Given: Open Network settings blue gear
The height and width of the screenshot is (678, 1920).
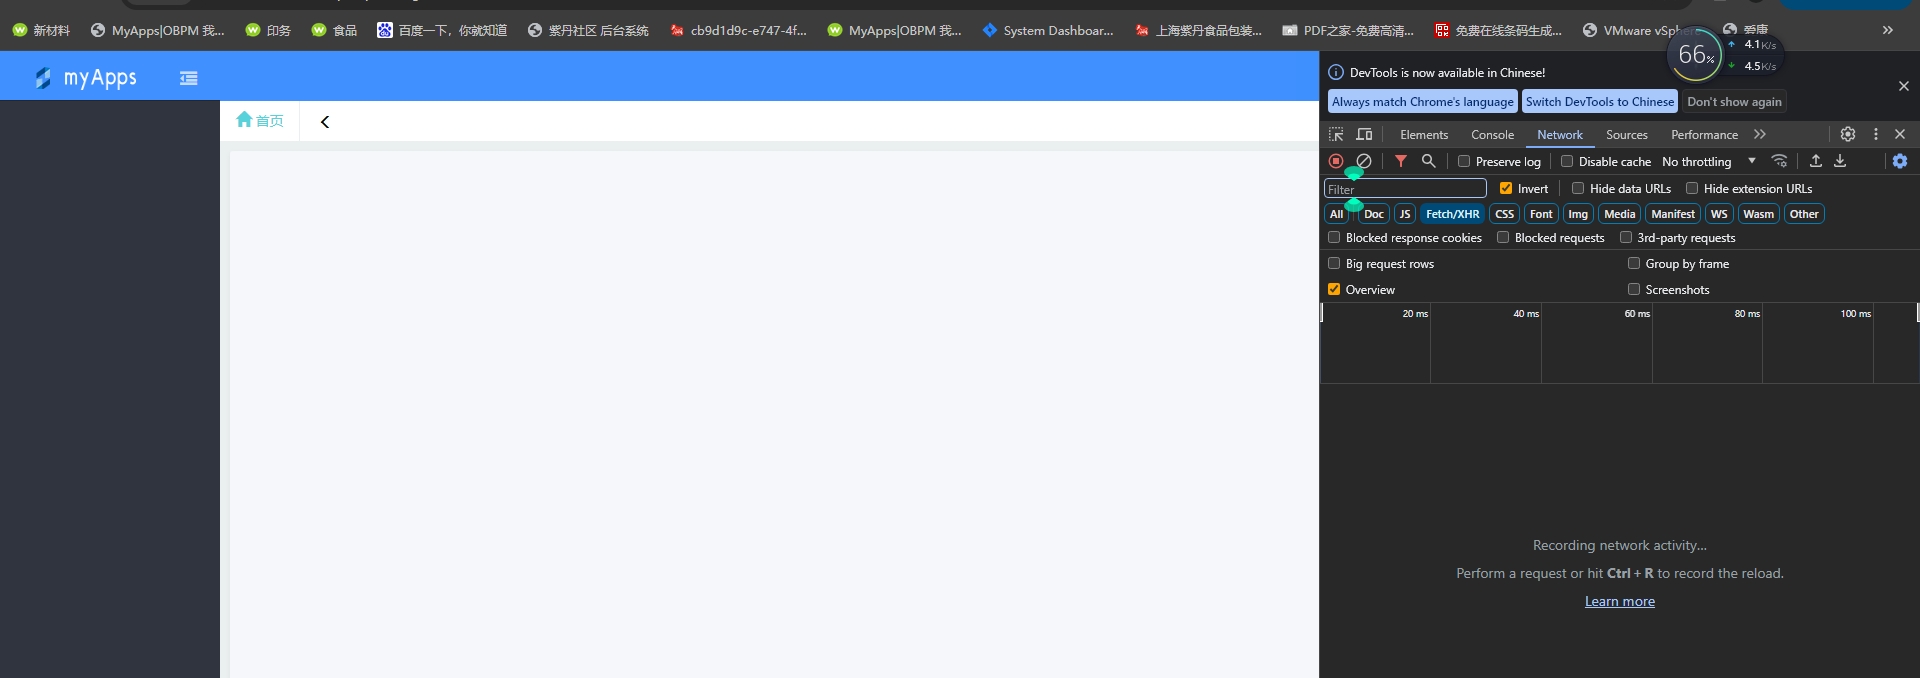Looking at the screenshot, I should (x=1900, y=161).
